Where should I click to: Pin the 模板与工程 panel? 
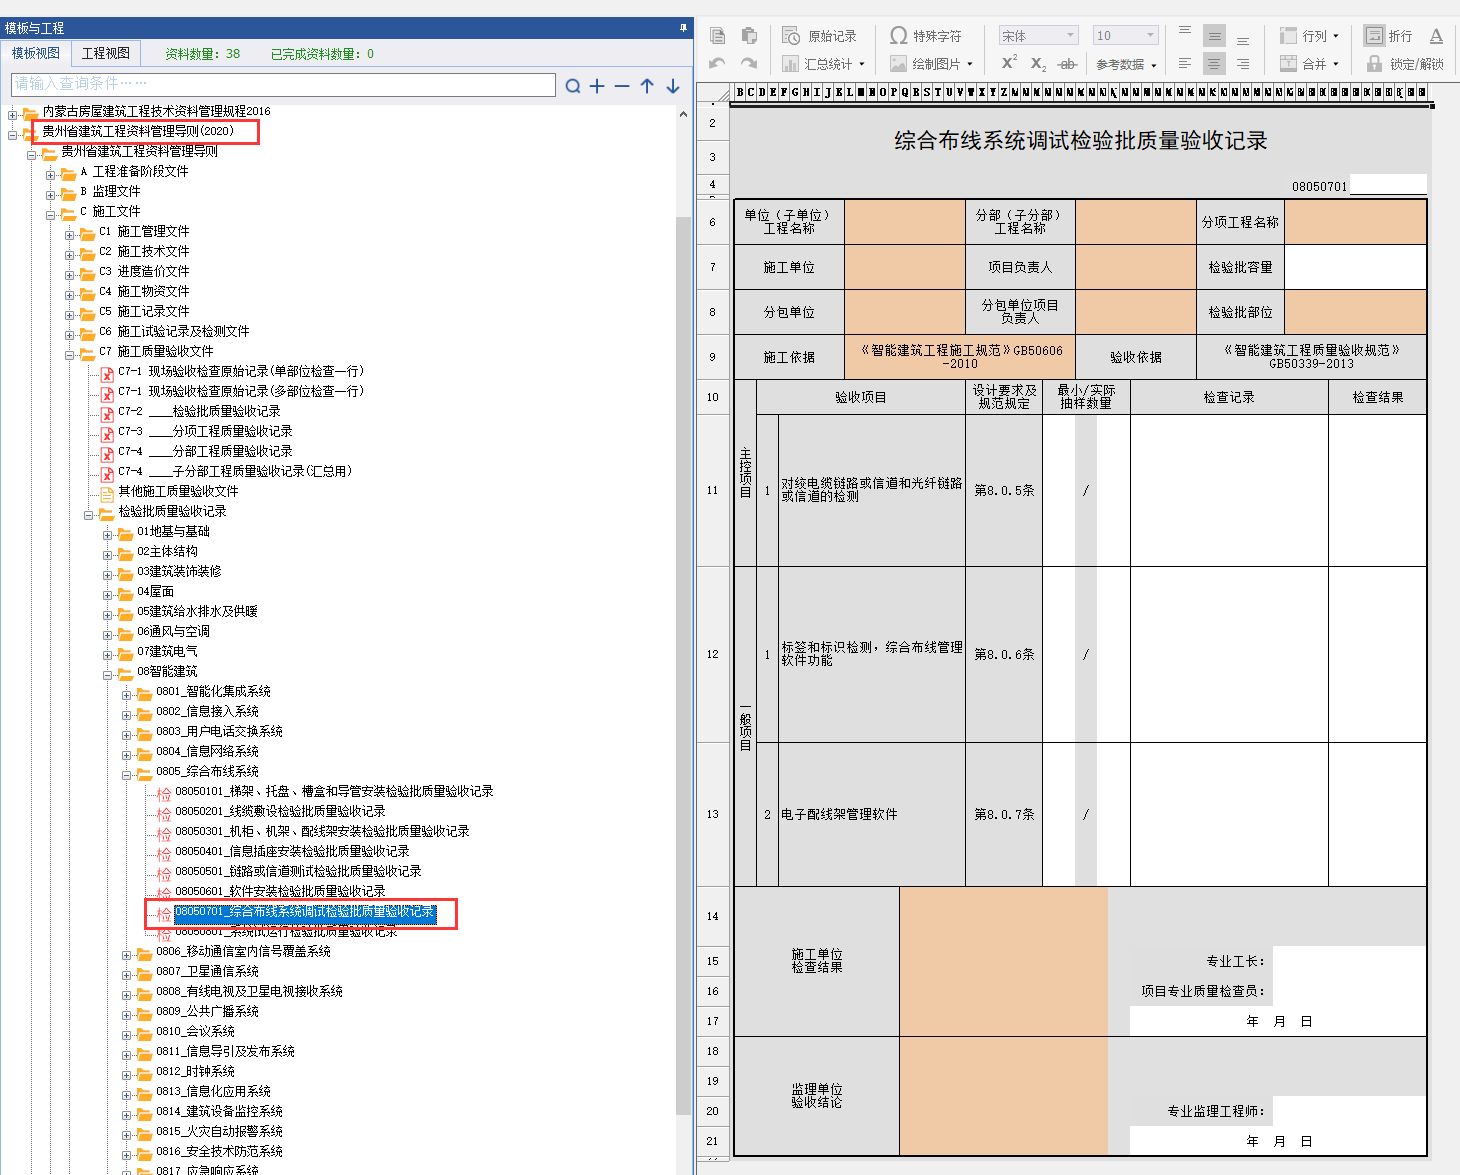[x=684, y=28]
